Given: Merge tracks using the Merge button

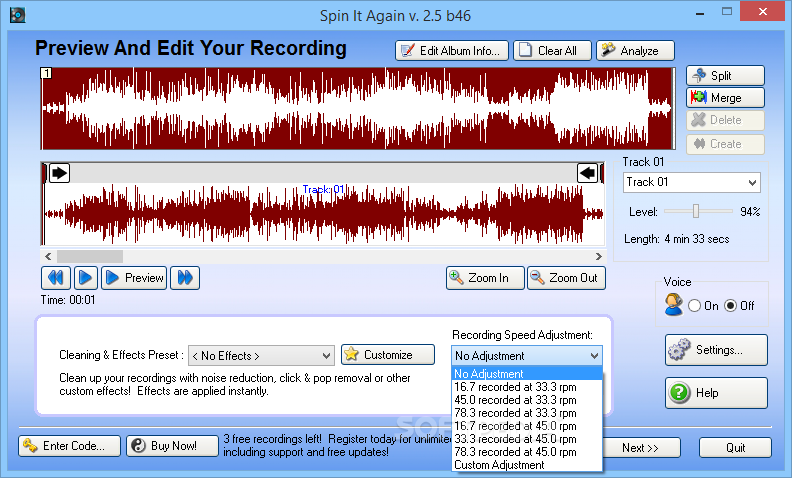Looking at the screenshot, I should (x=725, y=98).
